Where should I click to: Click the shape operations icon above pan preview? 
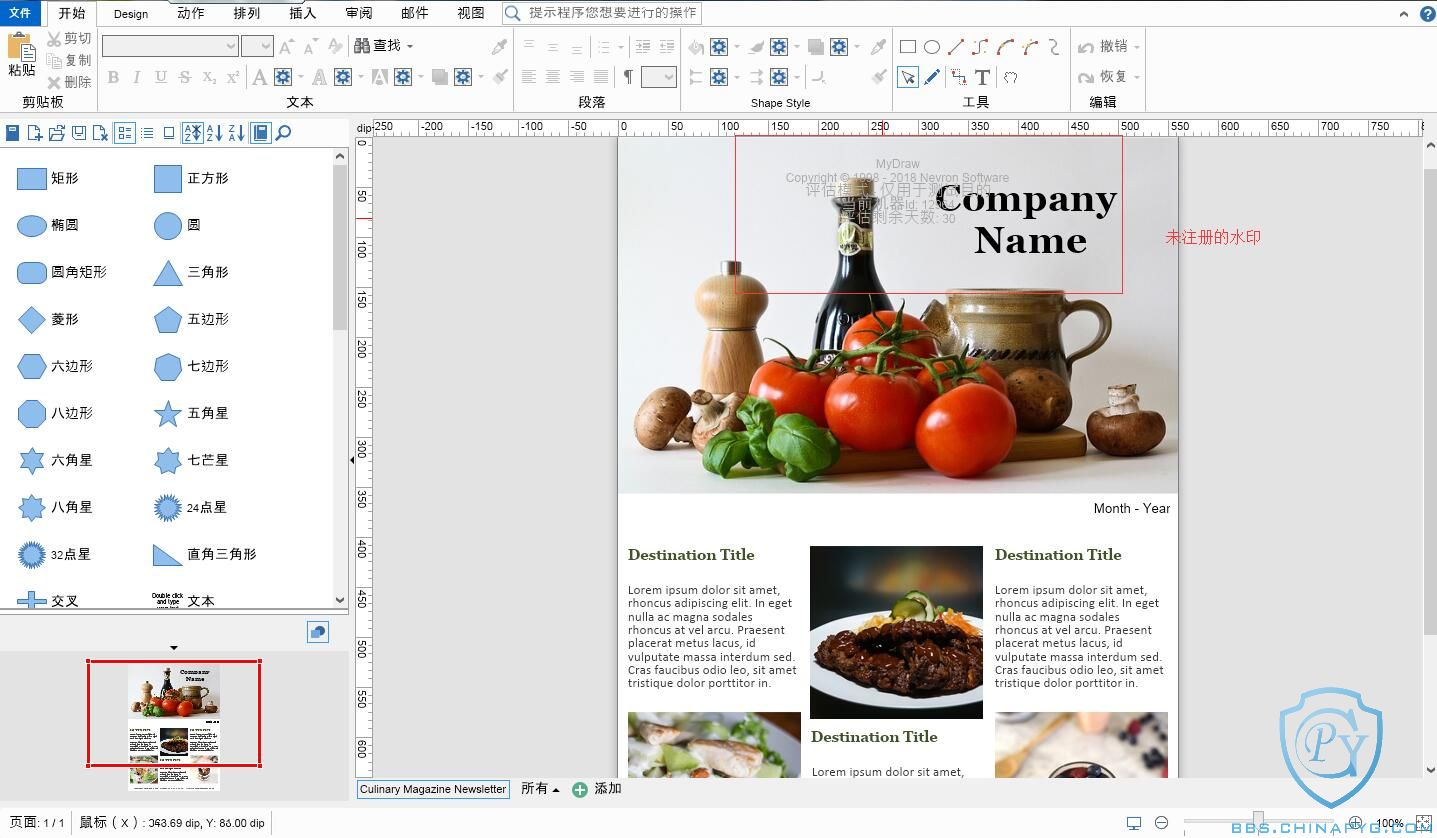[x=318, y=632]
